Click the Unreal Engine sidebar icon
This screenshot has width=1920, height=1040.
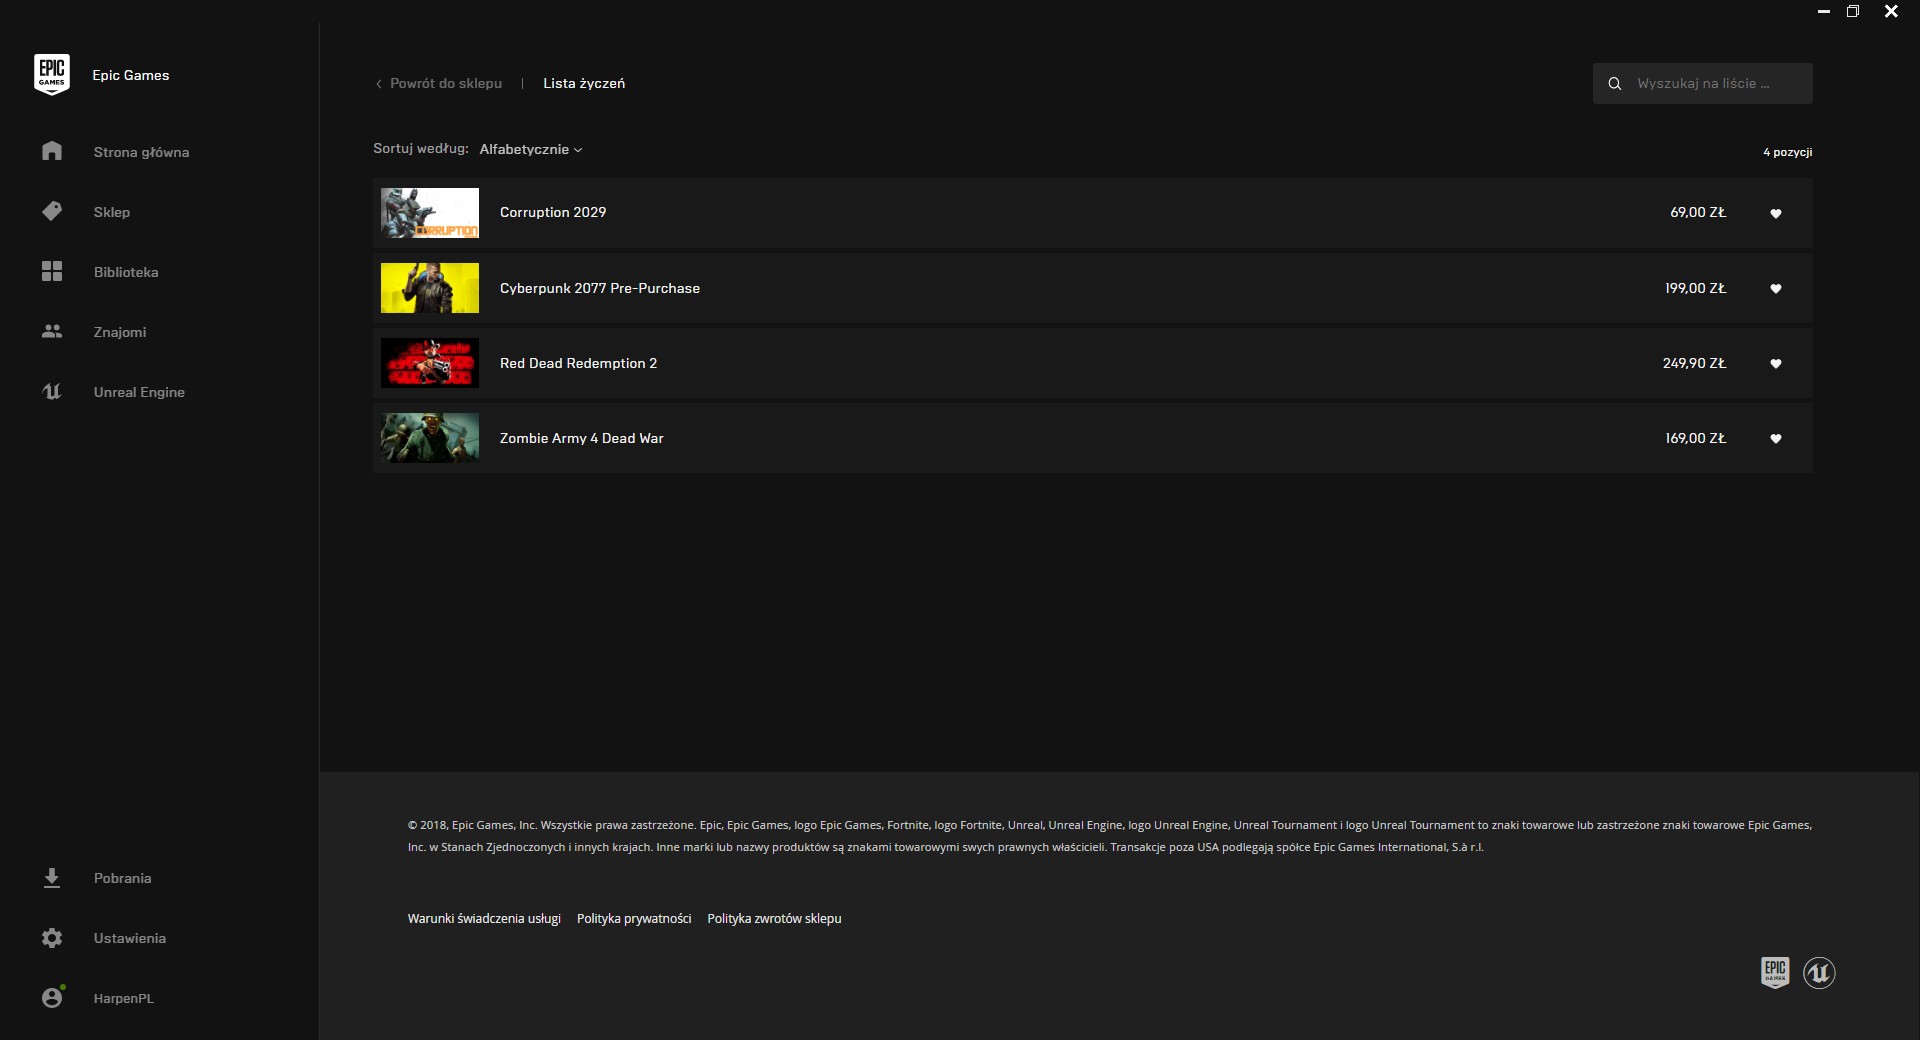point(52,391)
